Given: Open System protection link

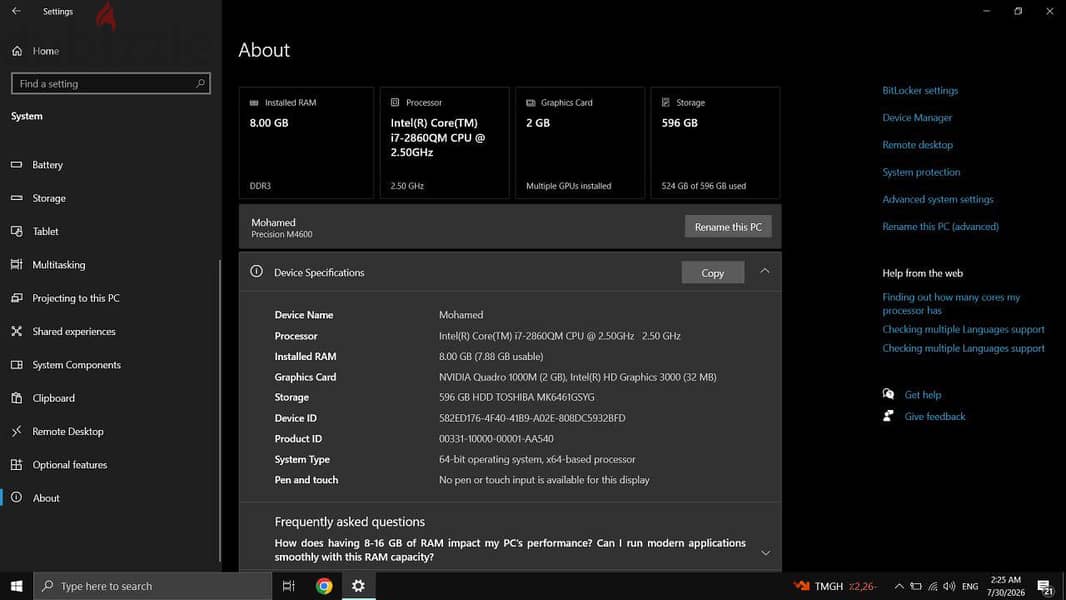Looking at the screenshot, I should pyautogui.click(x=921, y=172).
